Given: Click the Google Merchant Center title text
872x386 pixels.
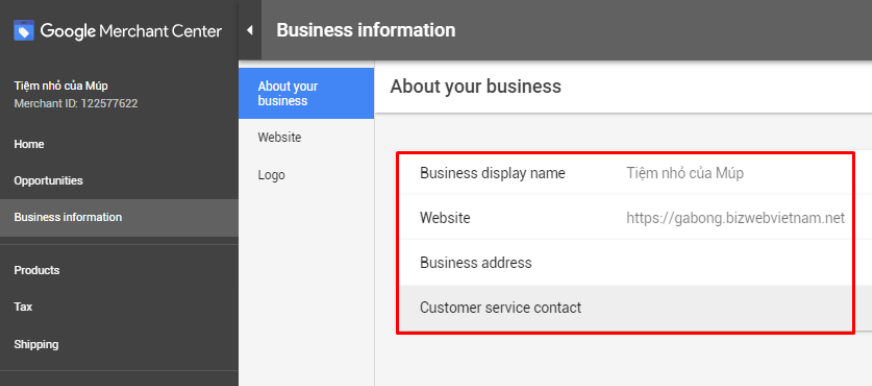Looking at the screenshot, I should tap(131, 31).
